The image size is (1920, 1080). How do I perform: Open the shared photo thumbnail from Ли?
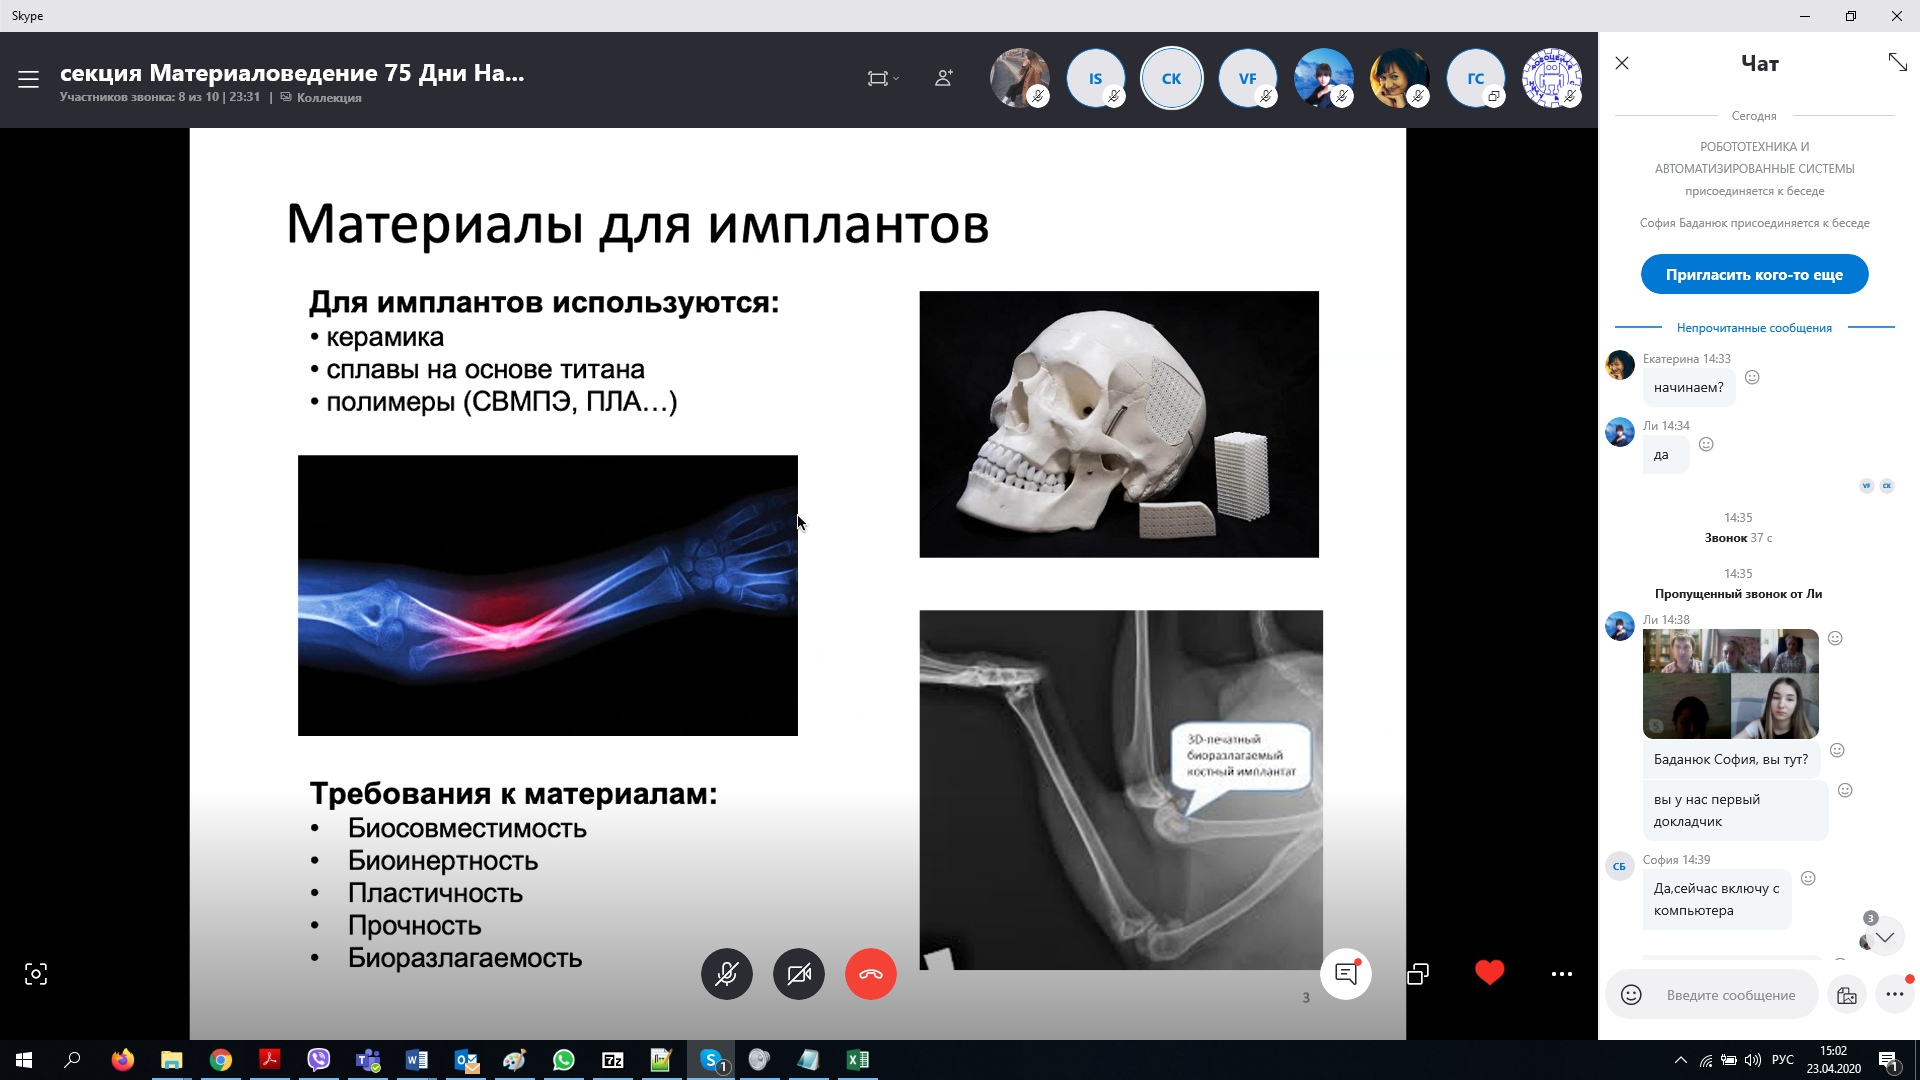(1730, 684)
